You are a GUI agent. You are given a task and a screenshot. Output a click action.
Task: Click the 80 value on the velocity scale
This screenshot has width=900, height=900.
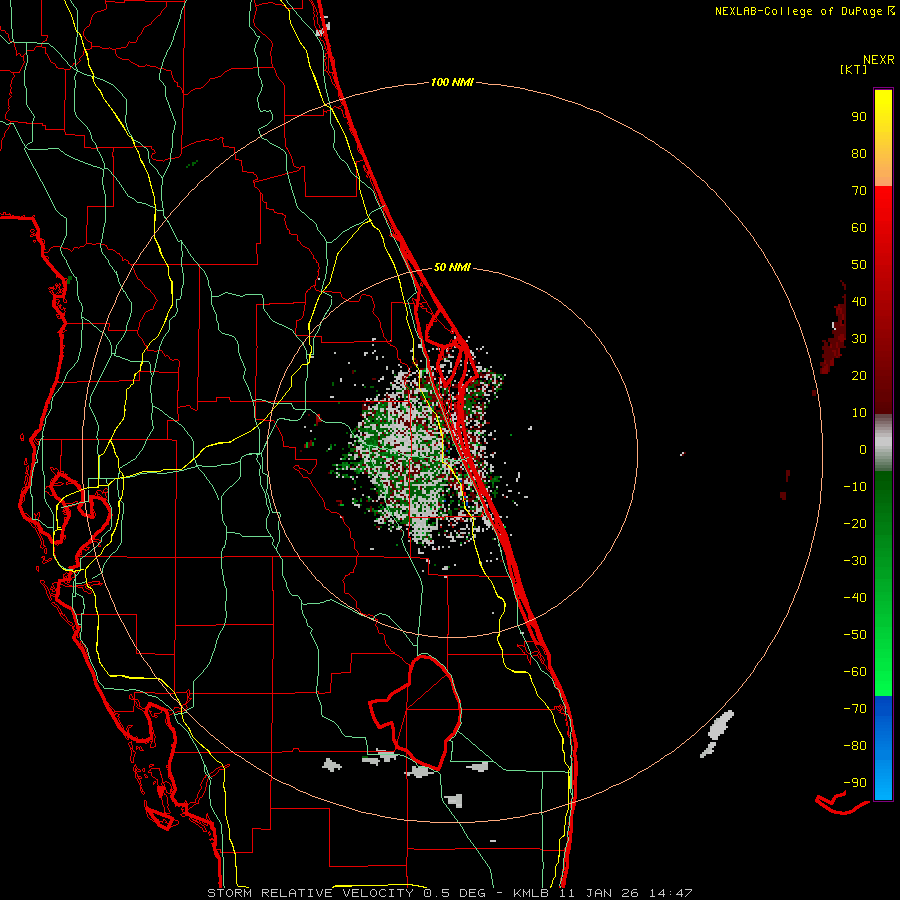click(859, 153)
